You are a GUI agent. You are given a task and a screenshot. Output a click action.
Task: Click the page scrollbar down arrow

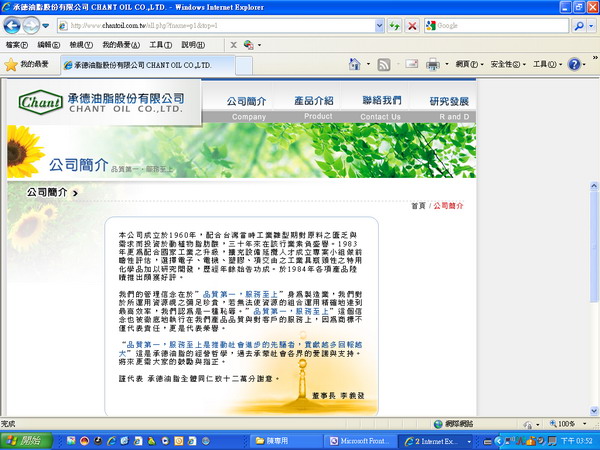(594, 411)
